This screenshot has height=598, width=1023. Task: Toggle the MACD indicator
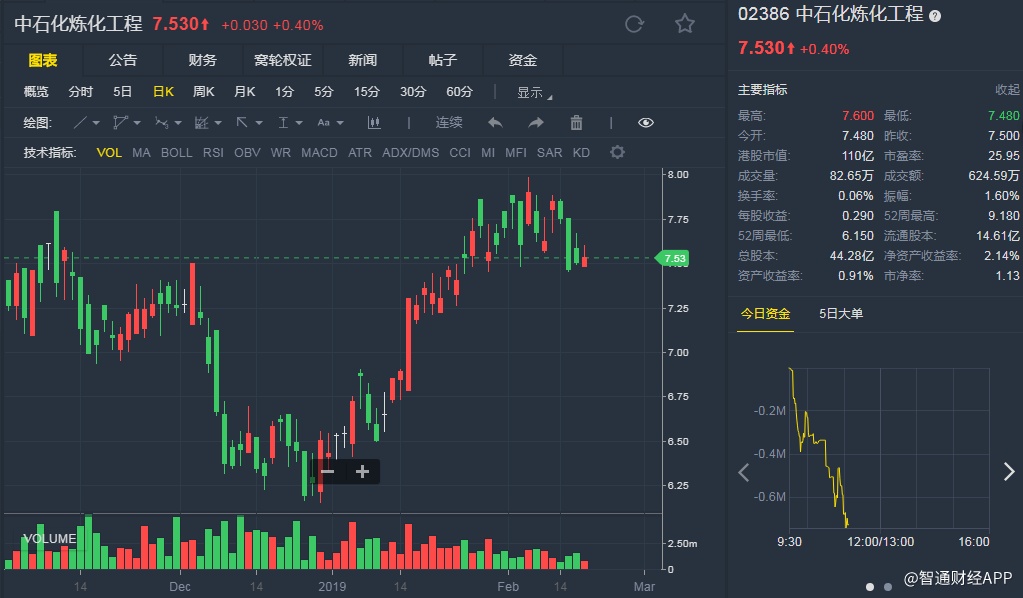(319, 153)
